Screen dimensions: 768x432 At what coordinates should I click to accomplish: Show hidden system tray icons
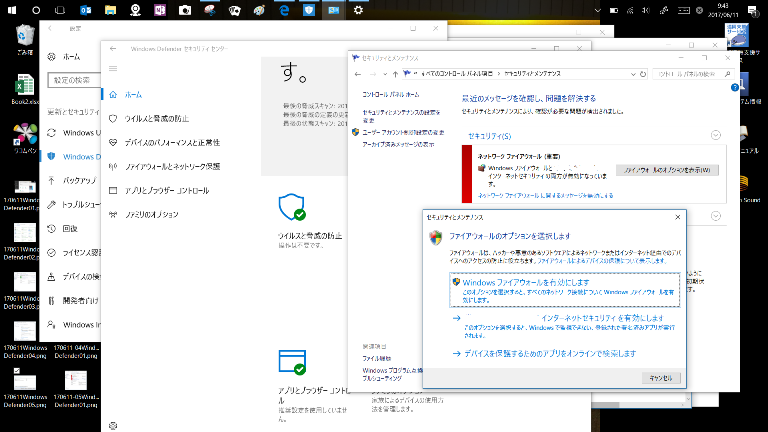pyautogui.click(x=597, y=10)
